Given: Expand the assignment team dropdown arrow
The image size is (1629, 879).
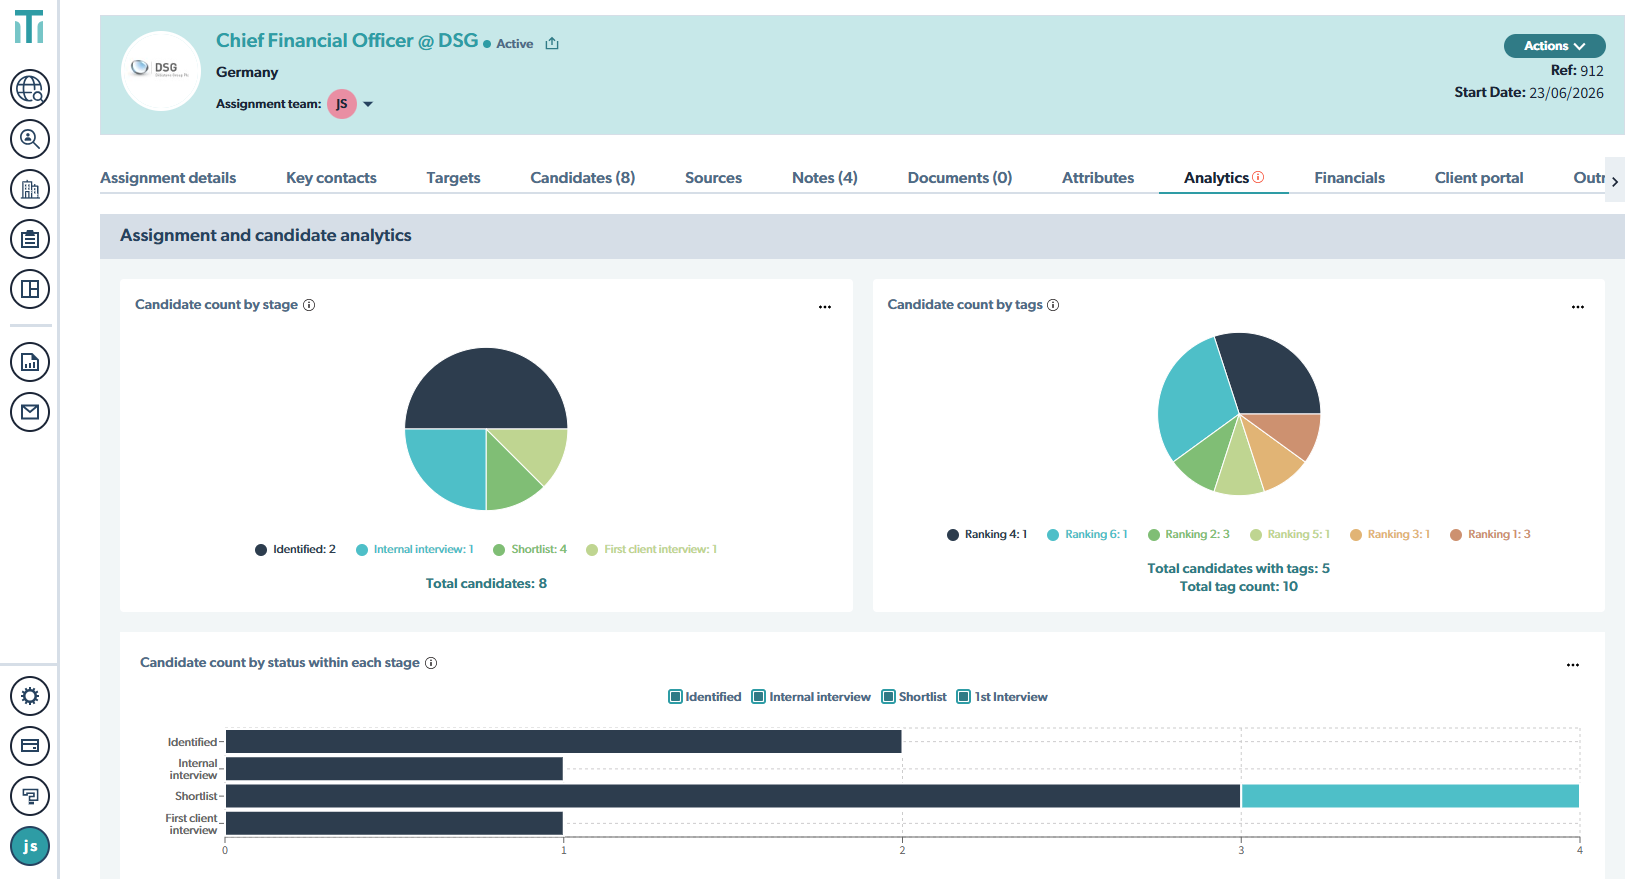Looking at the screenshot, I should click(368, 104).
